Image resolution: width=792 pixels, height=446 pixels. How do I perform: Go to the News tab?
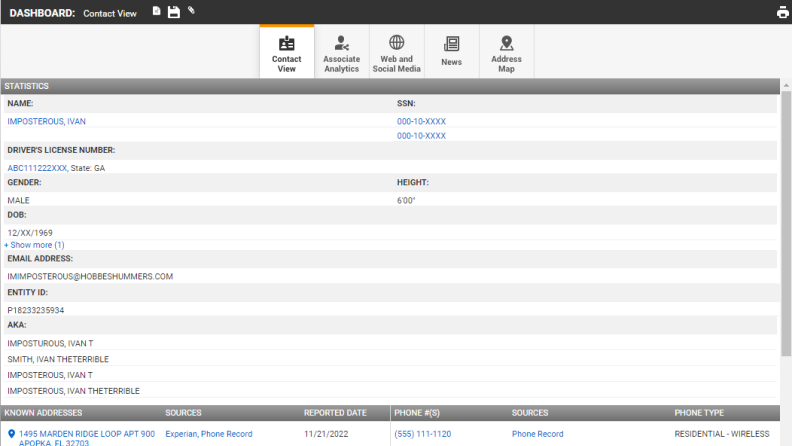[451, 52]
